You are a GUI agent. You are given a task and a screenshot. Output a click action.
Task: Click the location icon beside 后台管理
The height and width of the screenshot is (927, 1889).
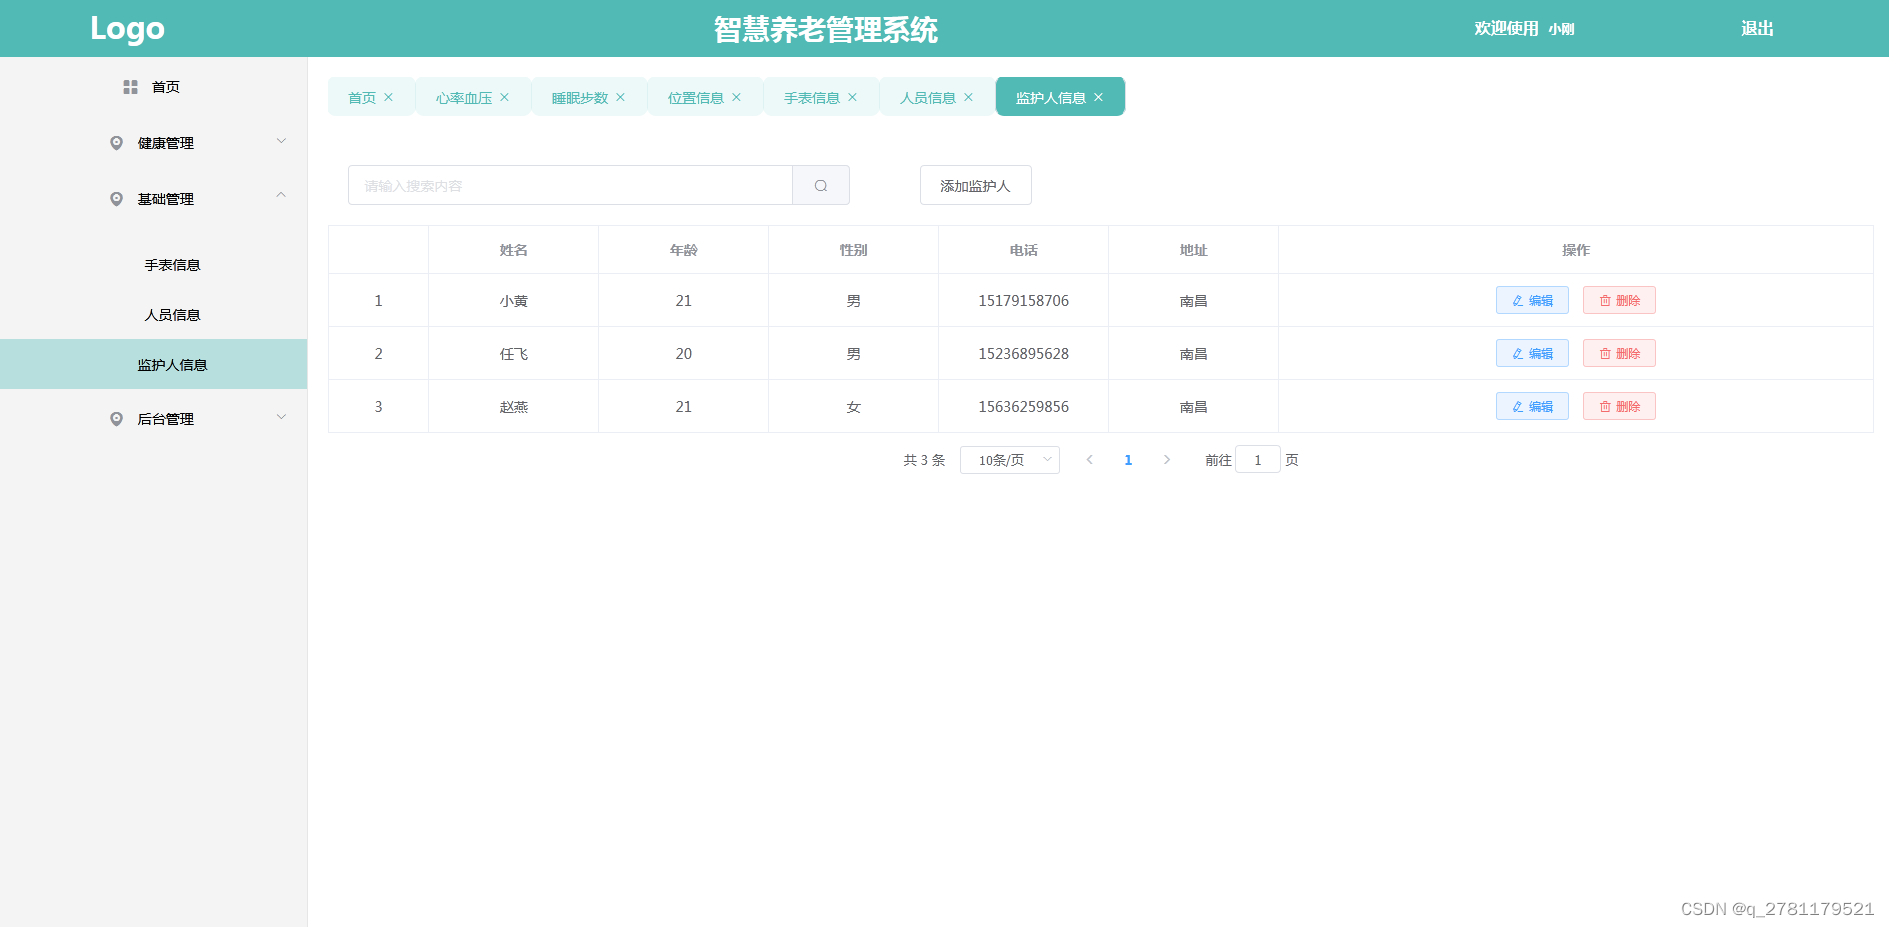116,419
